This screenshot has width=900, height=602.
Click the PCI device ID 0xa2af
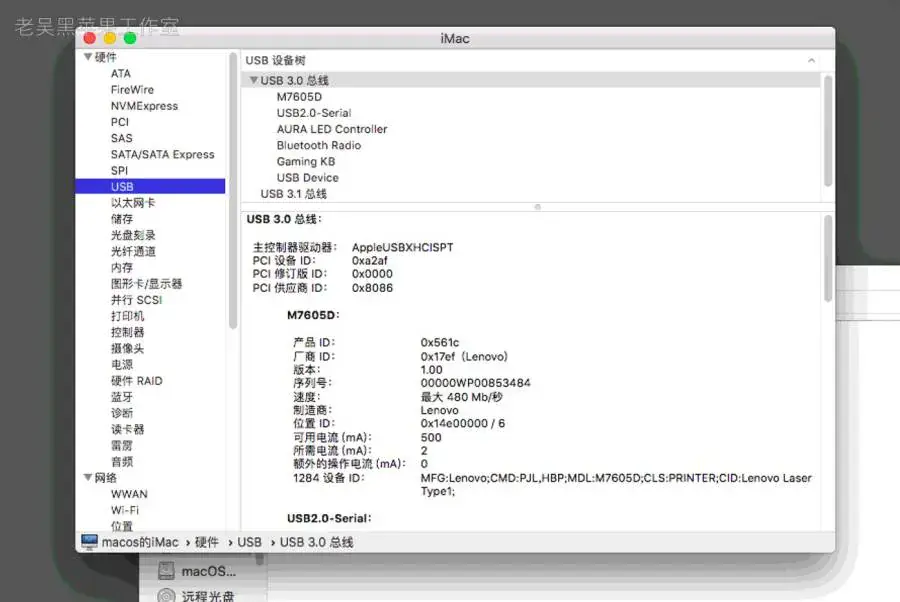coord(369,260)
